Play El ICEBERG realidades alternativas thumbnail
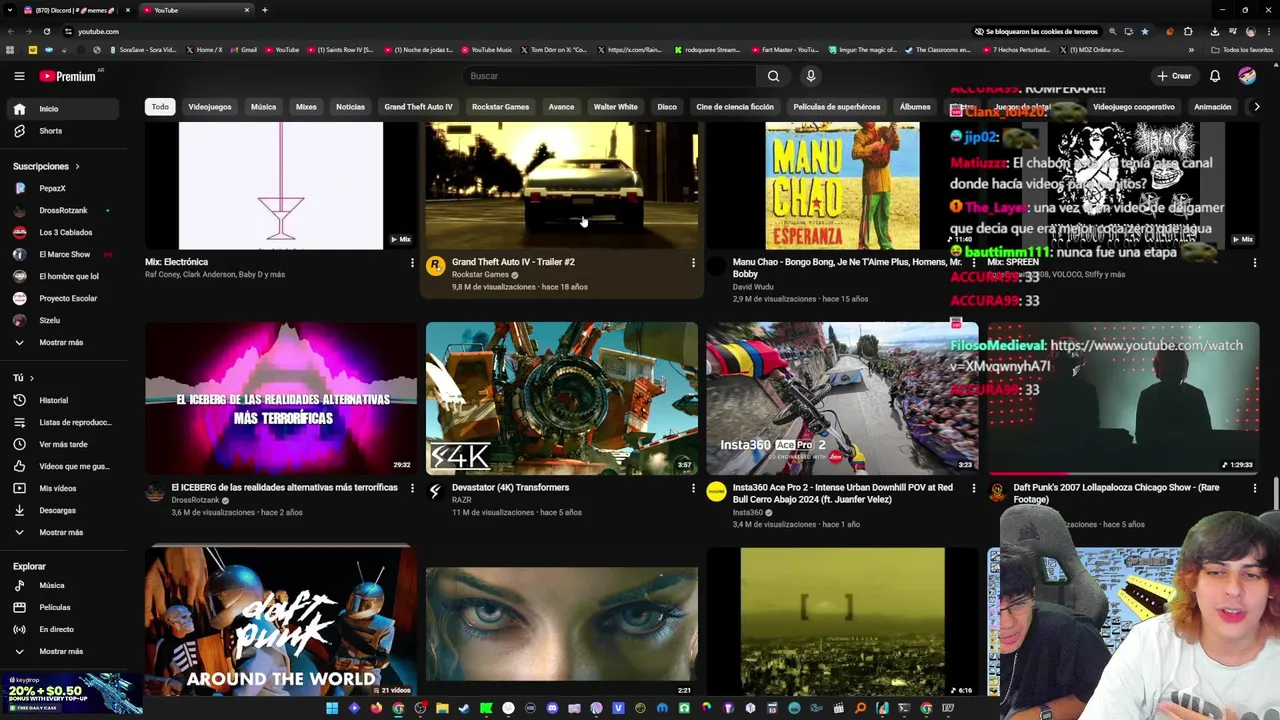Viewport: 1280px width, 720px height. 281,398
